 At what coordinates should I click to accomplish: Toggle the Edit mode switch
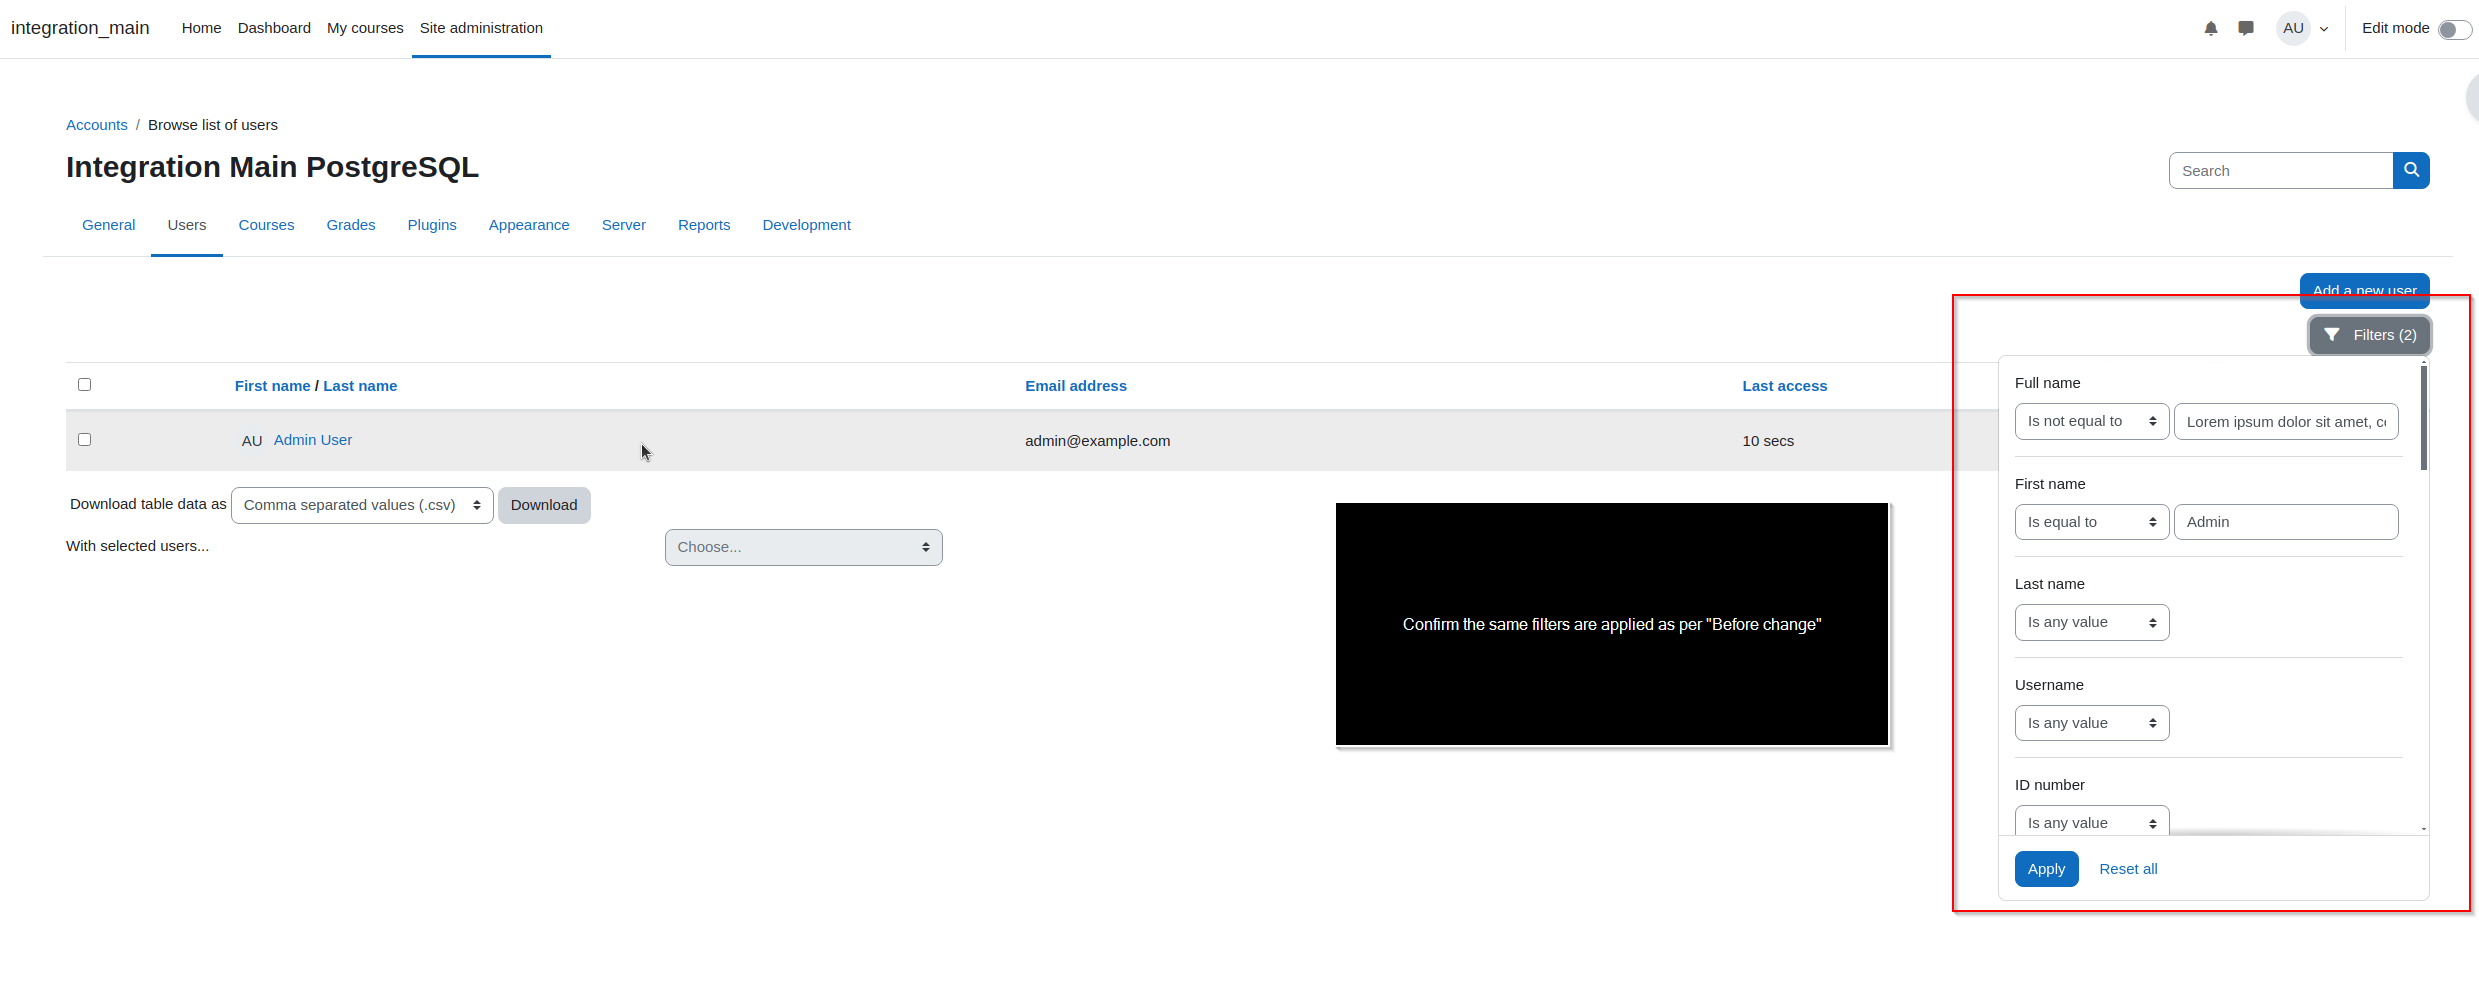[x=2454, y=29]
